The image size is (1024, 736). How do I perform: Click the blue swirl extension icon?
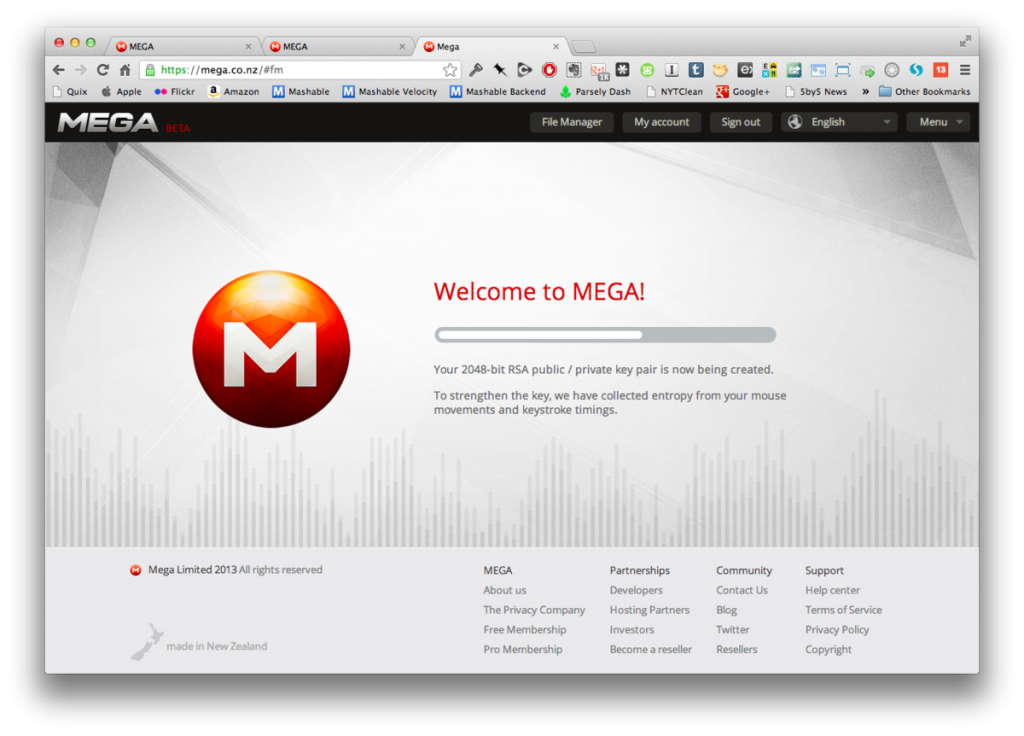(x=916, y=70)
